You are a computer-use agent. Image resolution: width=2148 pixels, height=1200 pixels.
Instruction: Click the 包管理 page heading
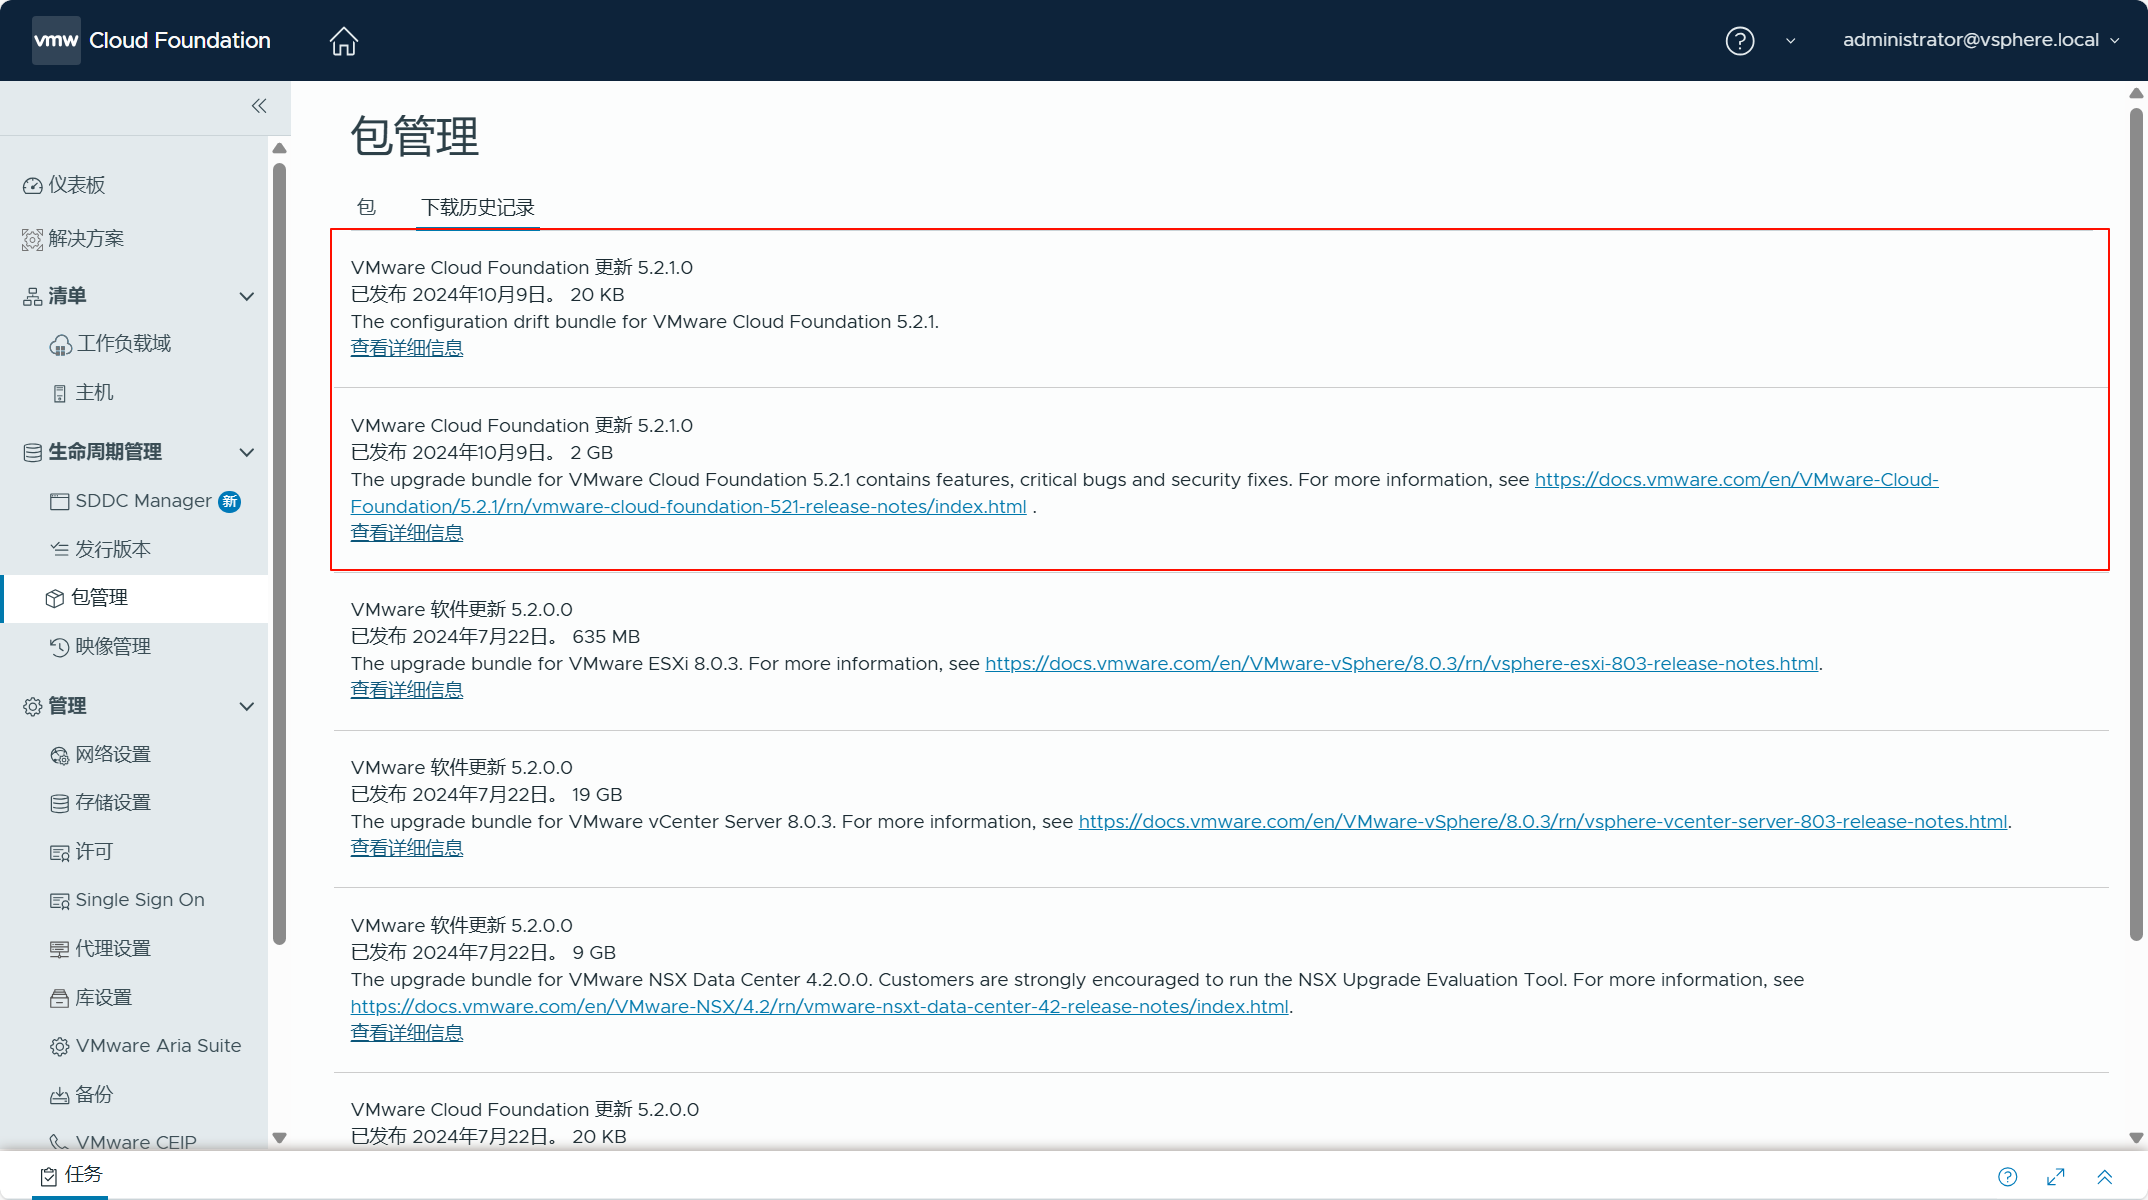point(415,136)
